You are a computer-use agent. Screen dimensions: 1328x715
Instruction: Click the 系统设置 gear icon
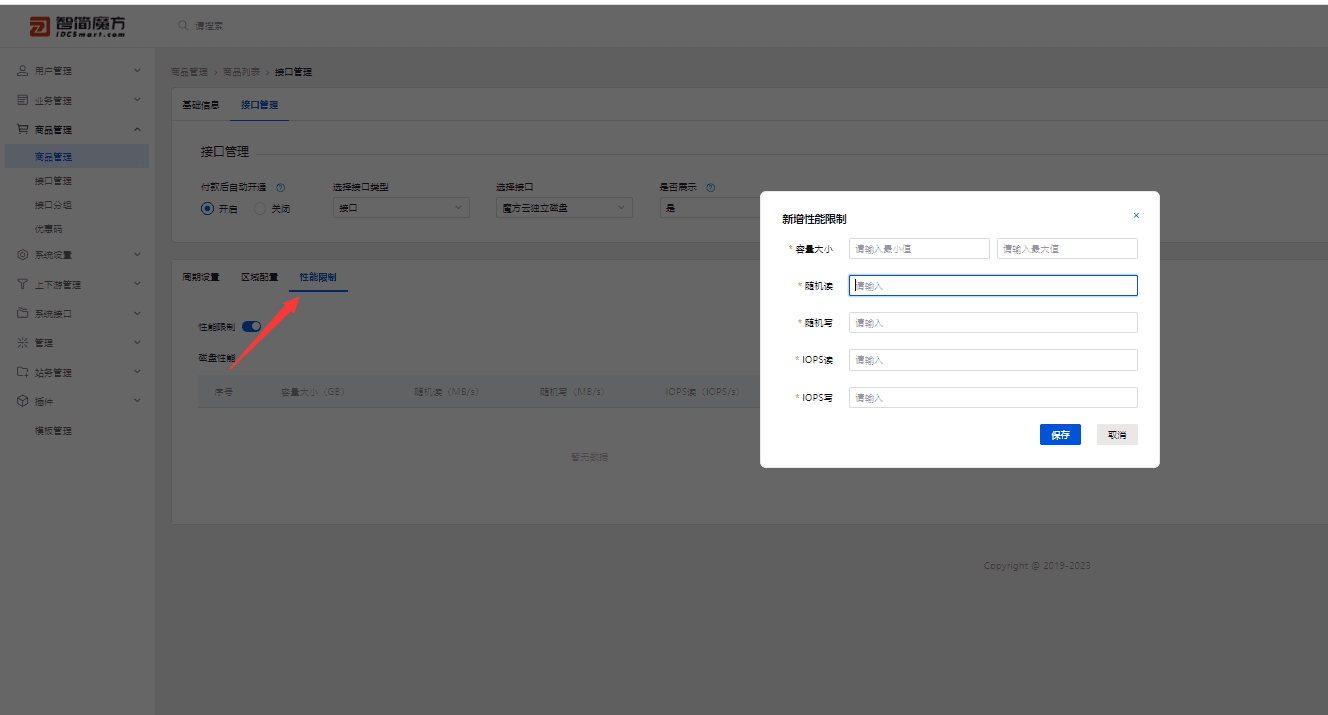pos(22,255)
